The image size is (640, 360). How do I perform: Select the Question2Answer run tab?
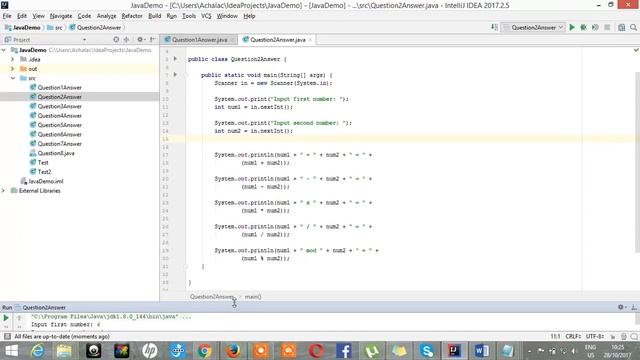pos(40,307)
